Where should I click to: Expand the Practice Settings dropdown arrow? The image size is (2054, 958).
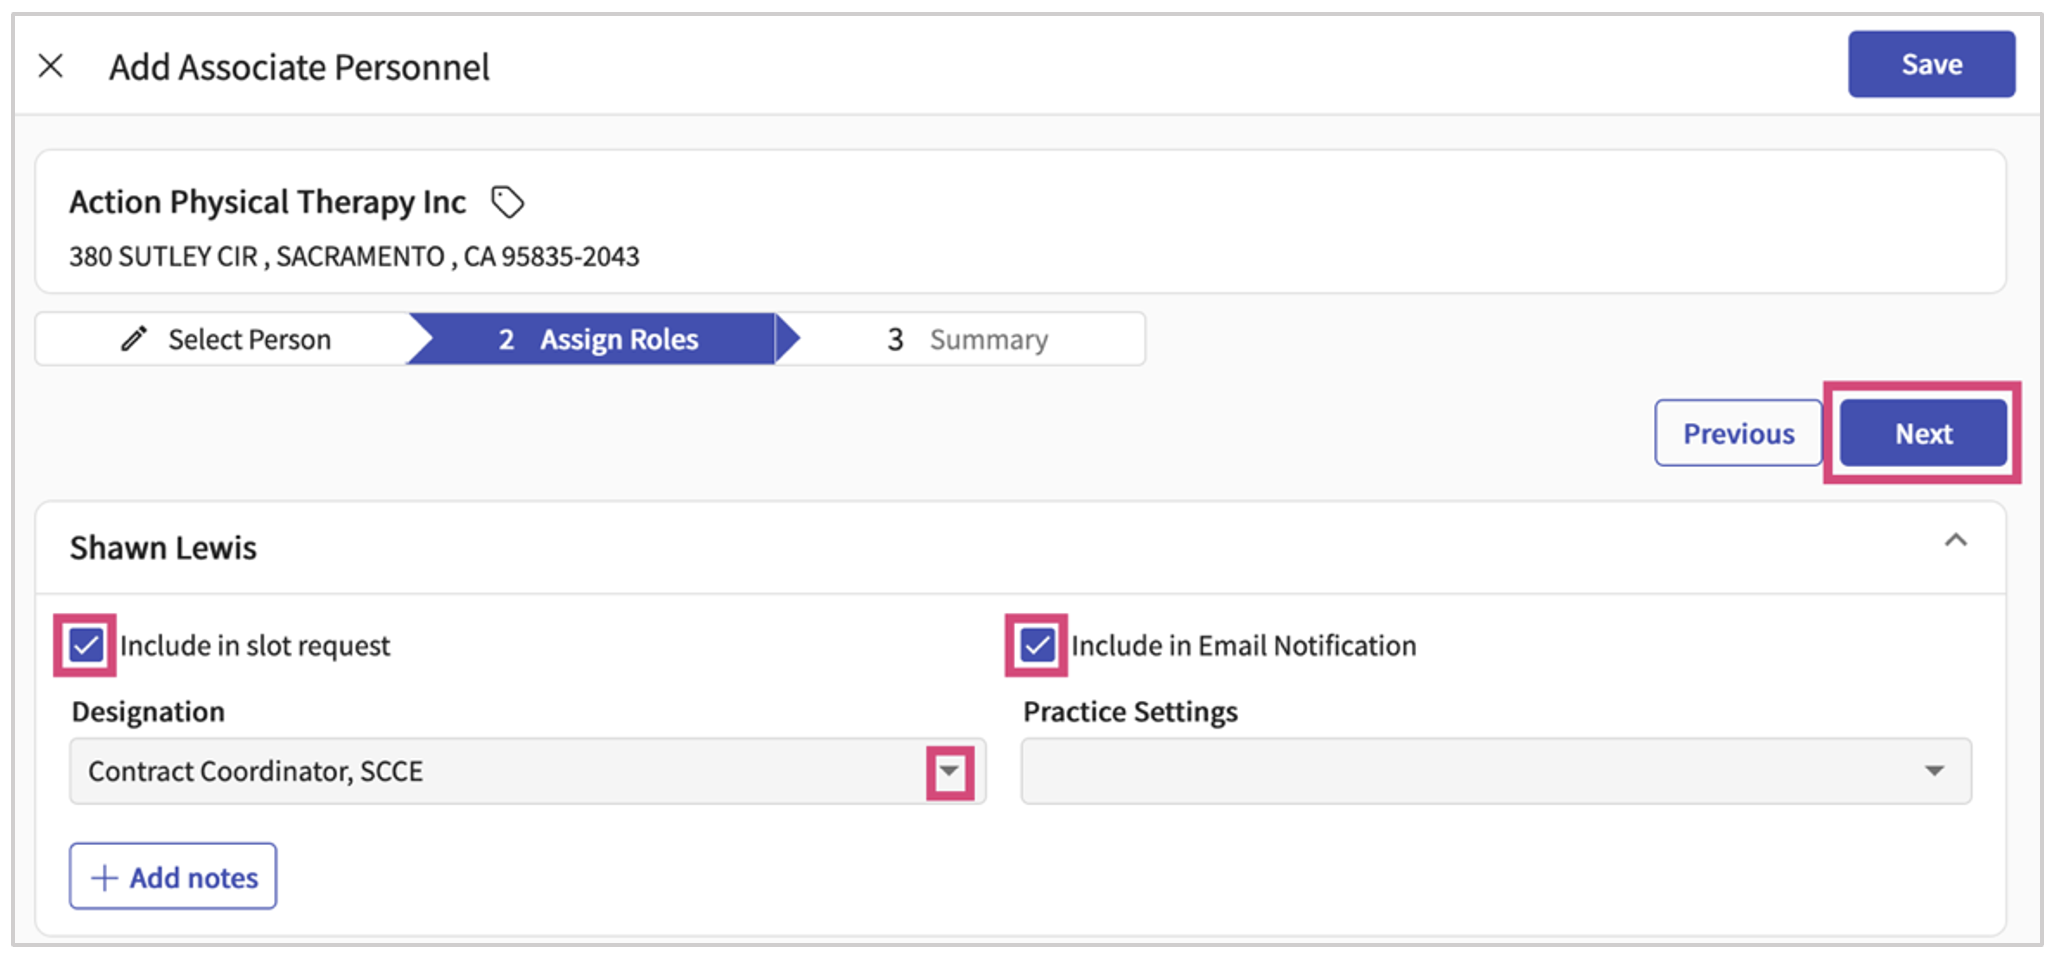pyautogui.click(x=1934, y=771)
